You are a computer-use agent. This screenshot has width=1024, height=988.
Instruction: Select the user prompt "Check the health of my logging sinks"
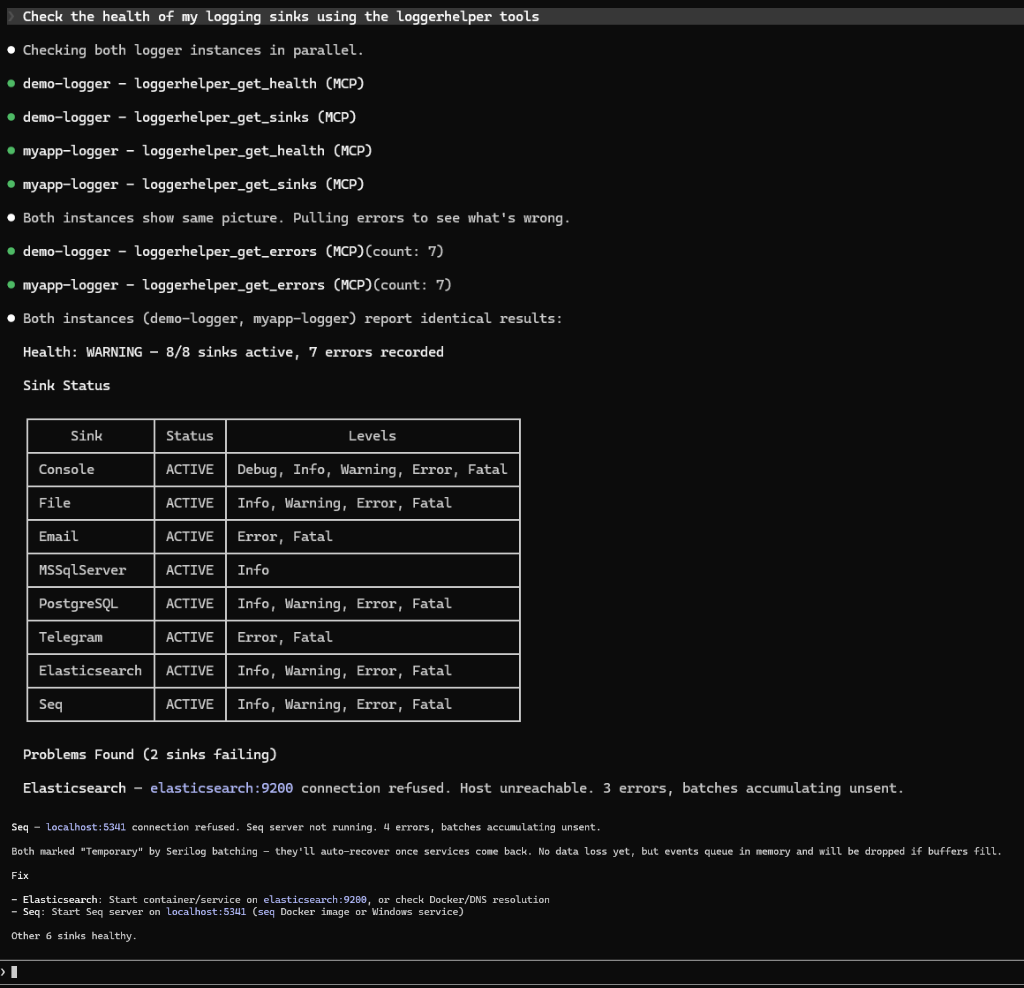pos(281,16)
